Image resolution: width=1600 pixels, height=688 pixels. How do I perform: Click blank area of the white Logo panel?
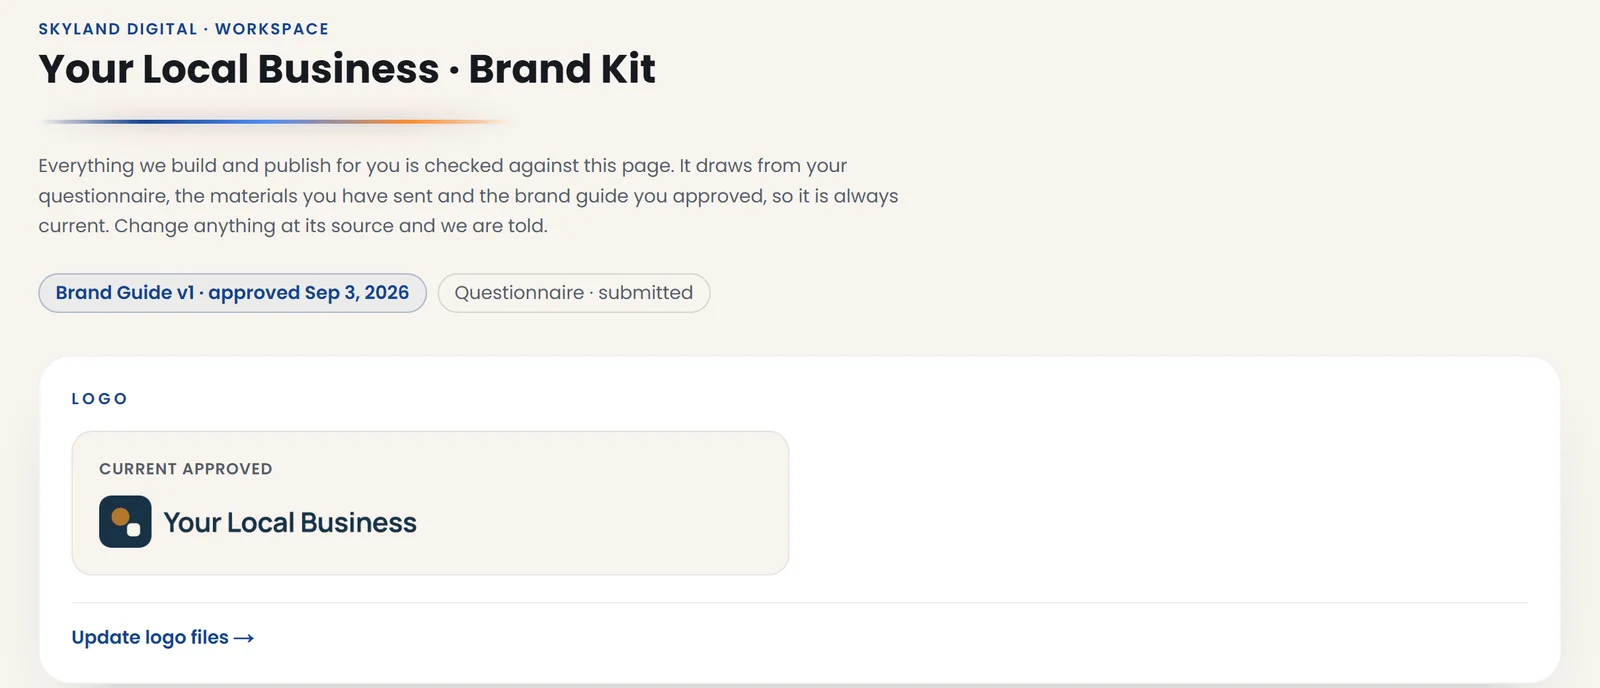pyautogui.click(x=1170, y=500)
